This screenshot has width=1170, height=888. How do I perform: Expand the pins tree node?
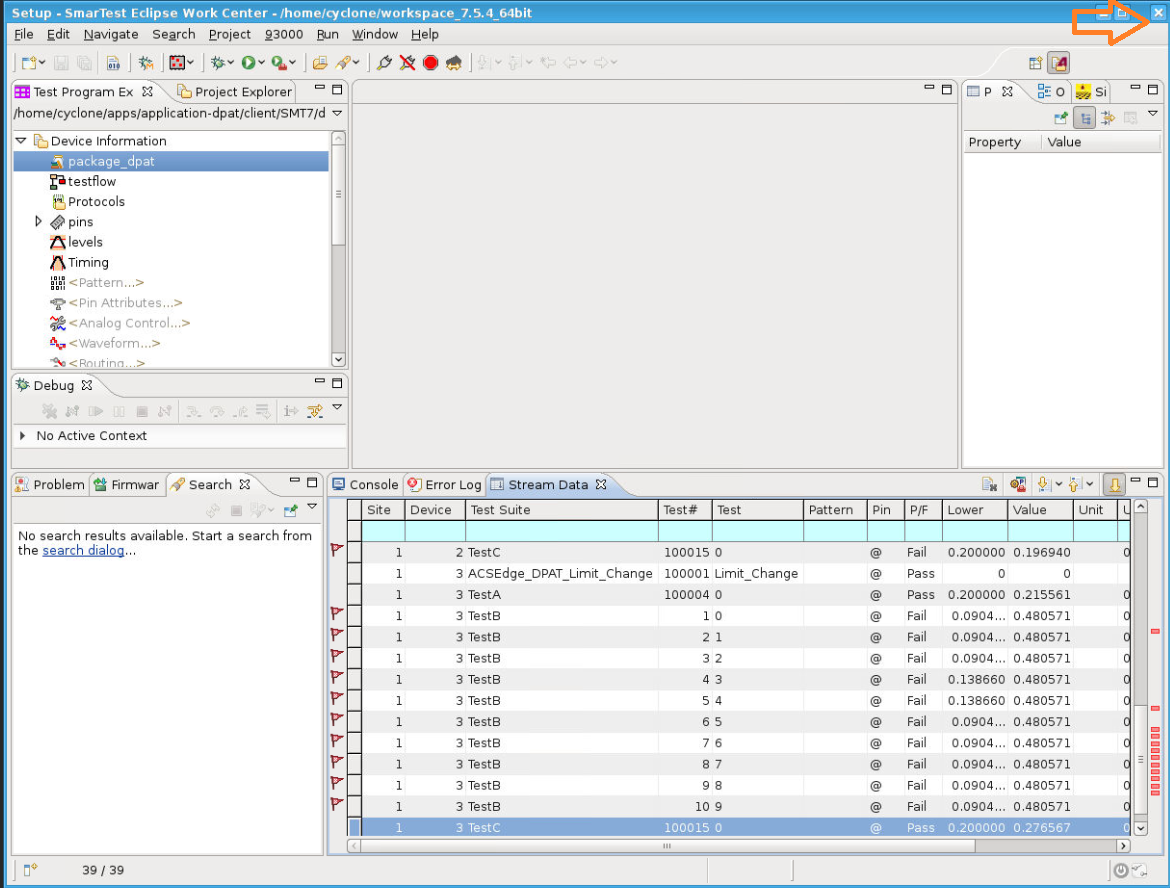point(39,221)
